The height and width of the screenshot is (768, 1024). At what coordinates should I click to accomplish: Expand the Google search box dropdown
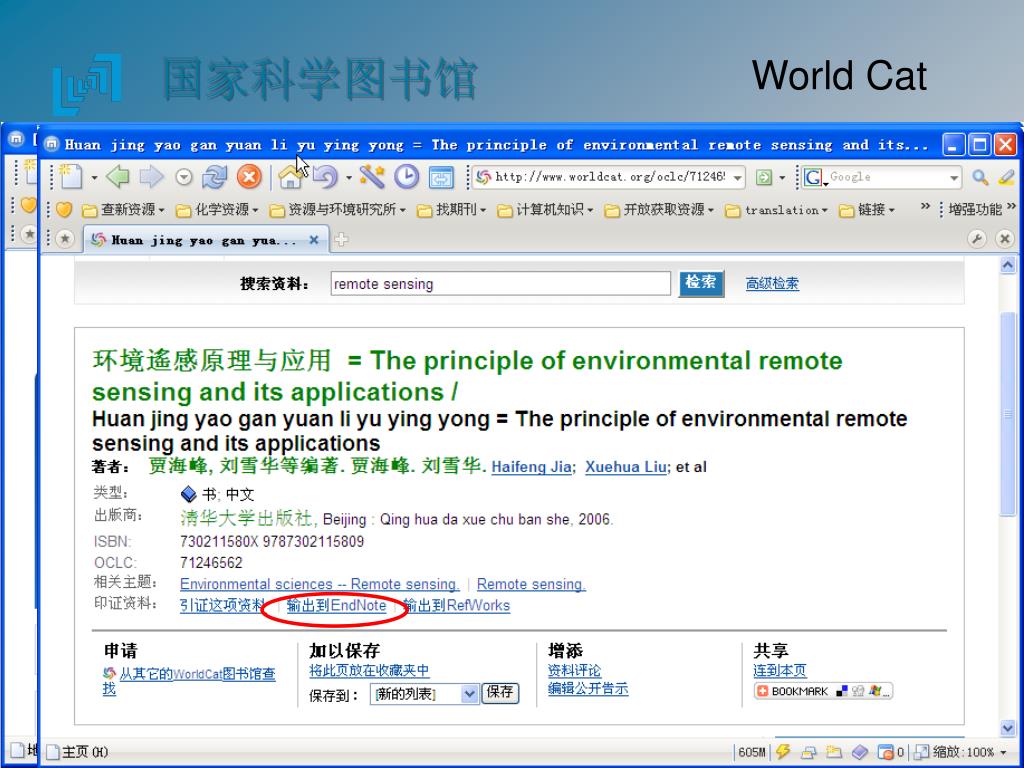click(x=954, y=177)
